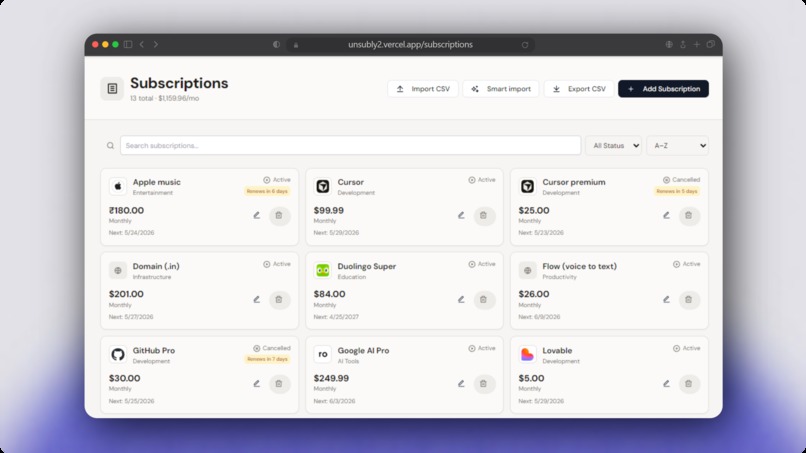806x453 pixels.
Task: Click Add Subscription
Action: click(663, 88)
